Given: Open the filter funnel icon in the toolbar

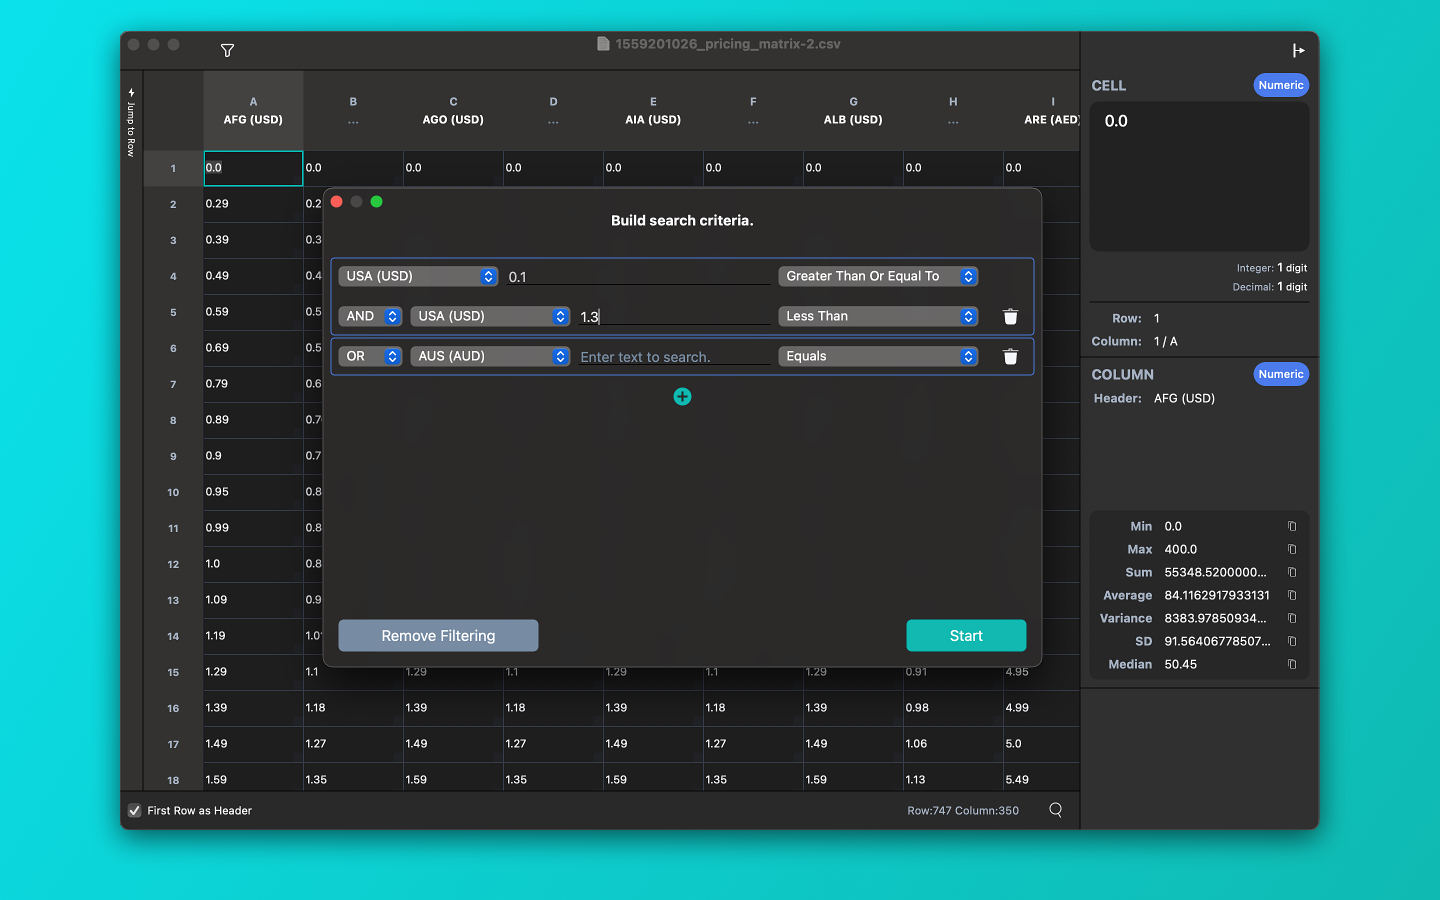Looking at the screenshot, I should [x=227, y=50].
